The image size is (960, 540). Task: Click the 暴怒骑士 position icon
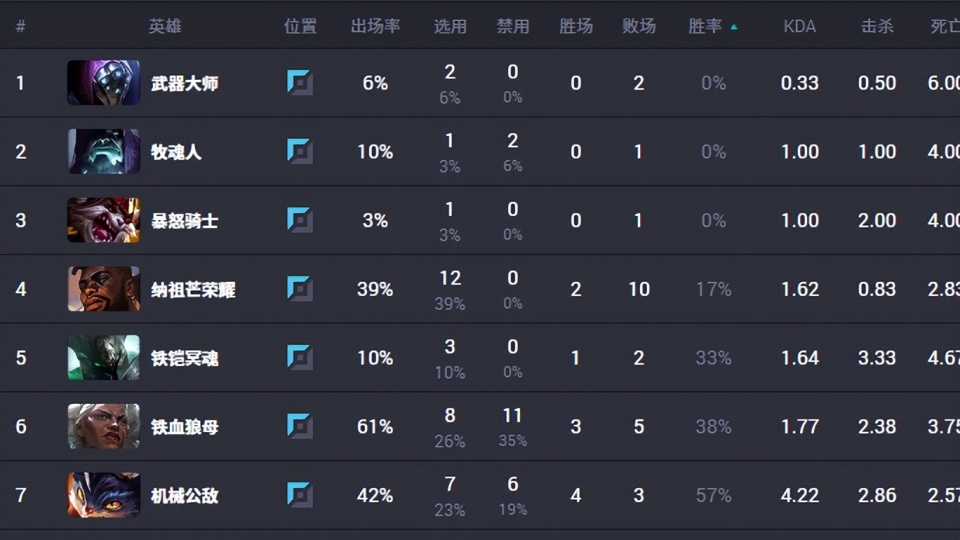300,220
